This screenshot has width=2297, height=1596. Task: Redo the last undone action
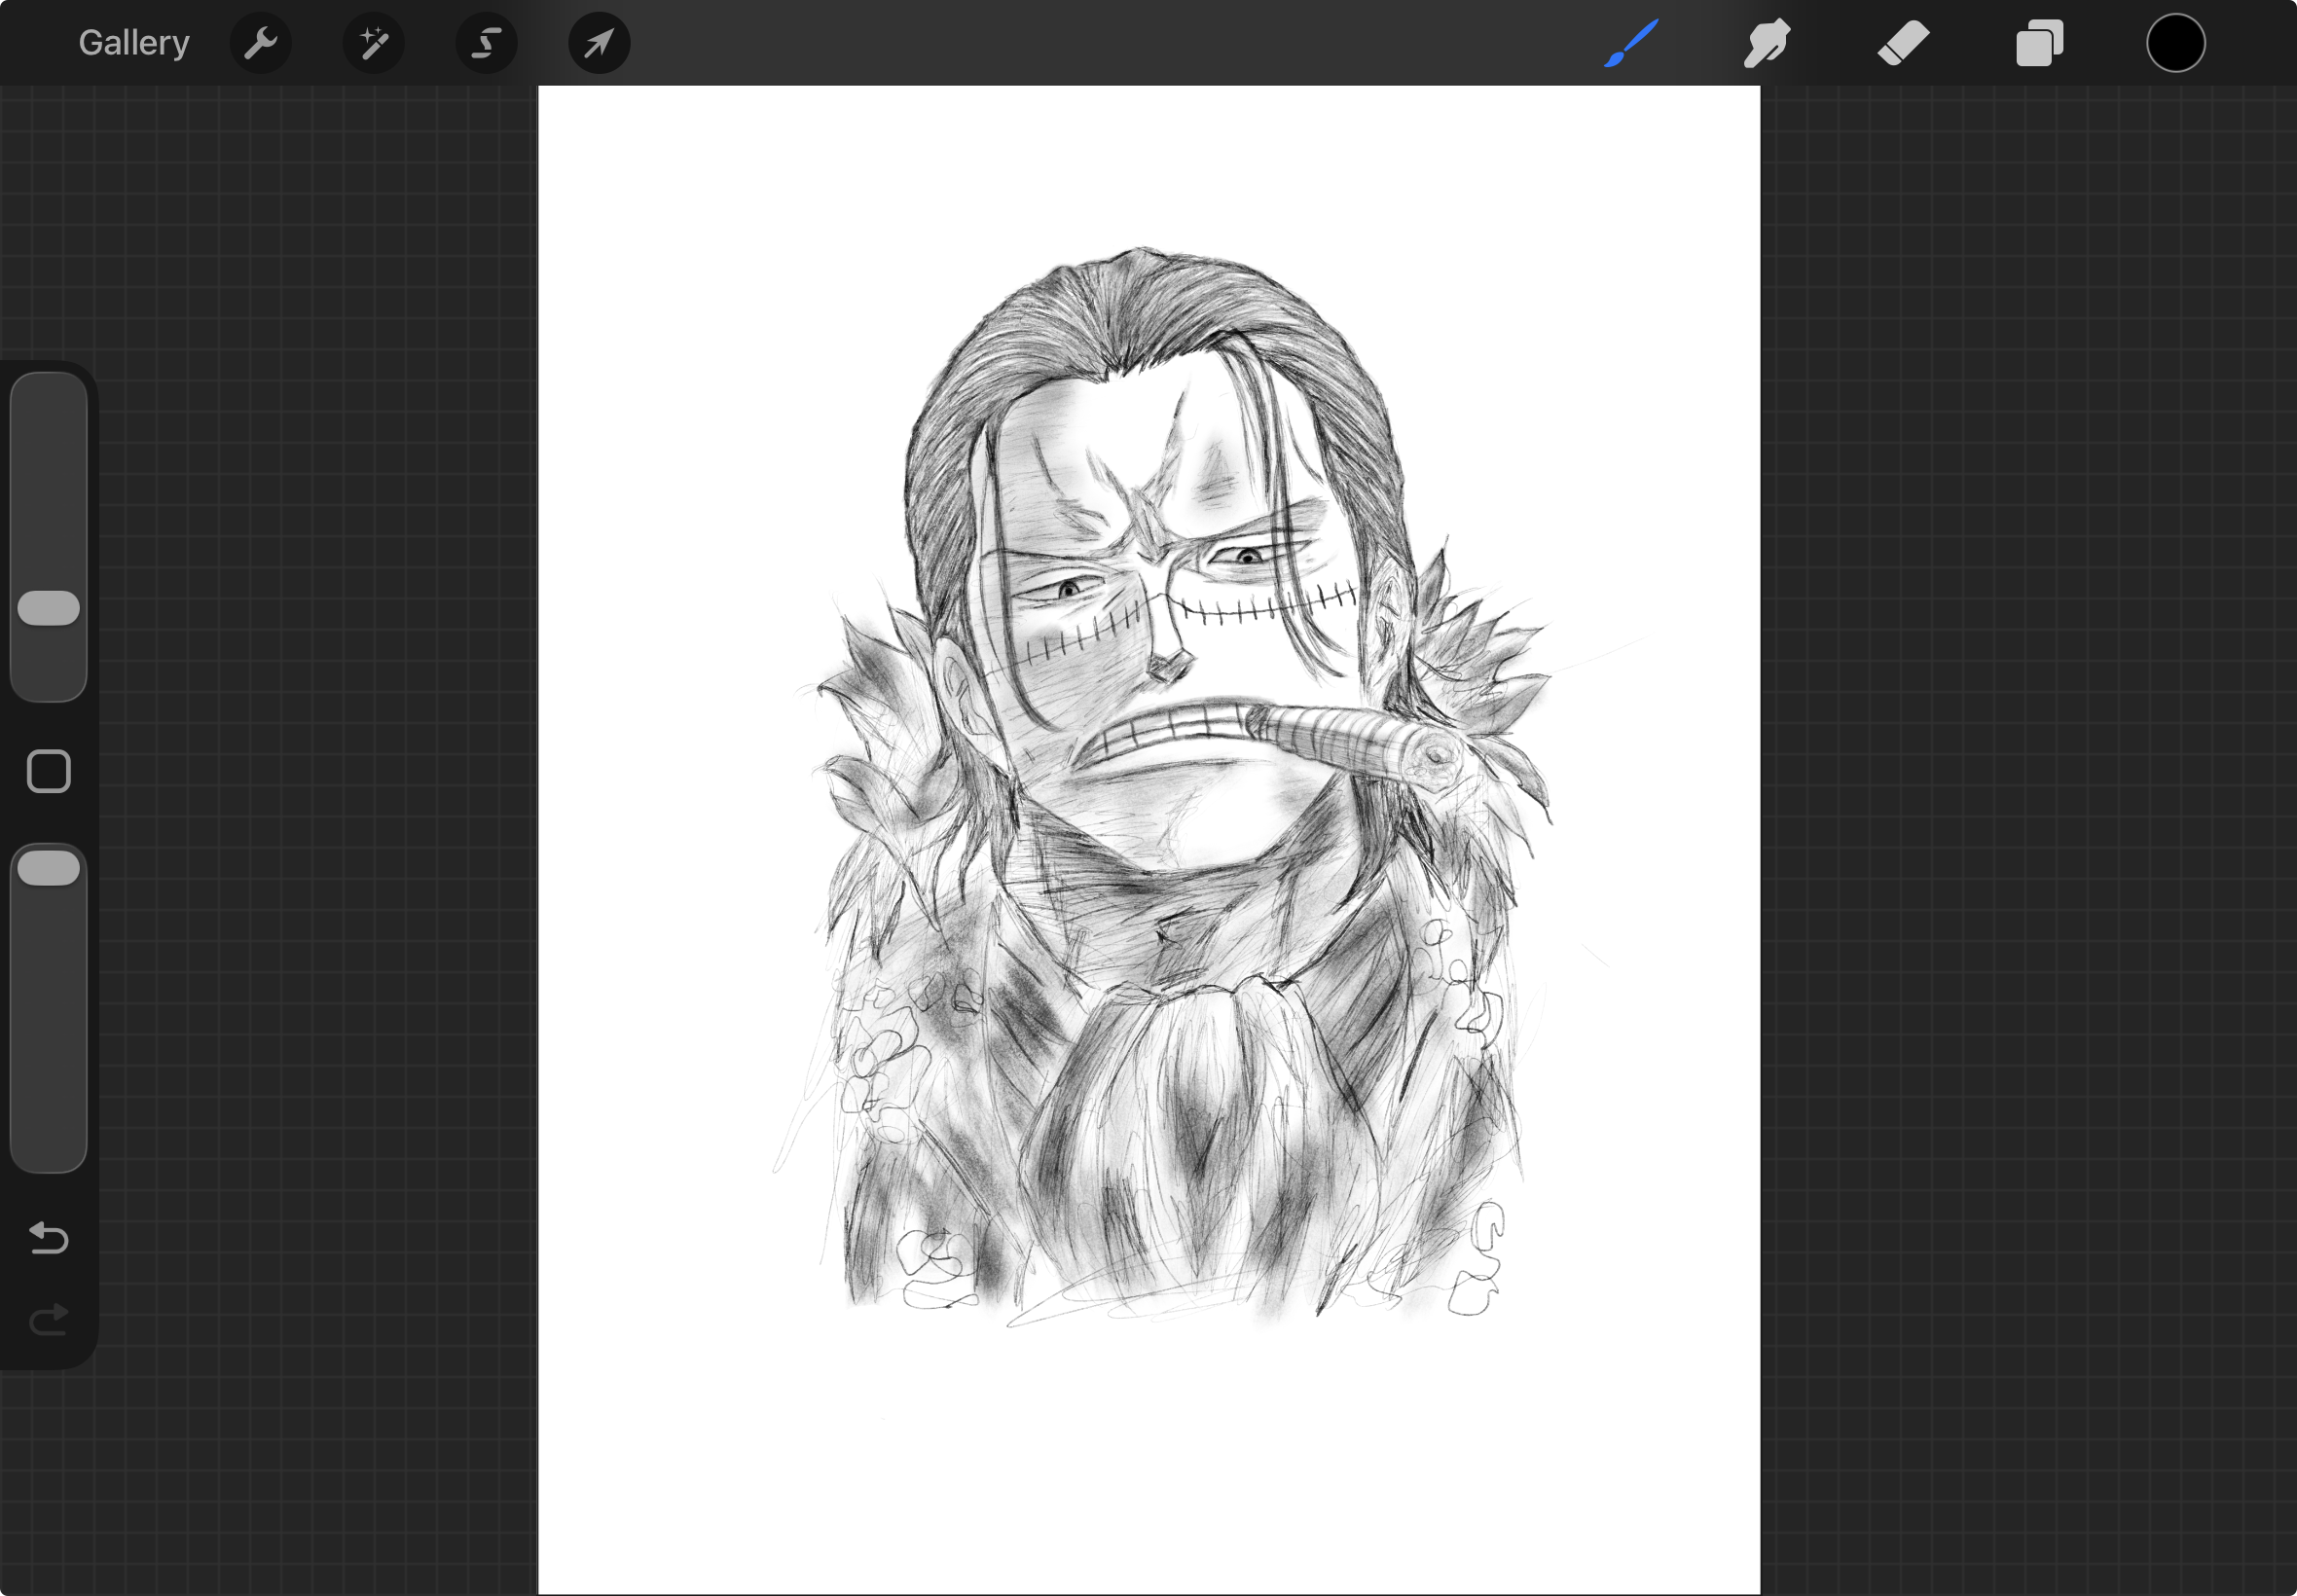click(49, 1320)
